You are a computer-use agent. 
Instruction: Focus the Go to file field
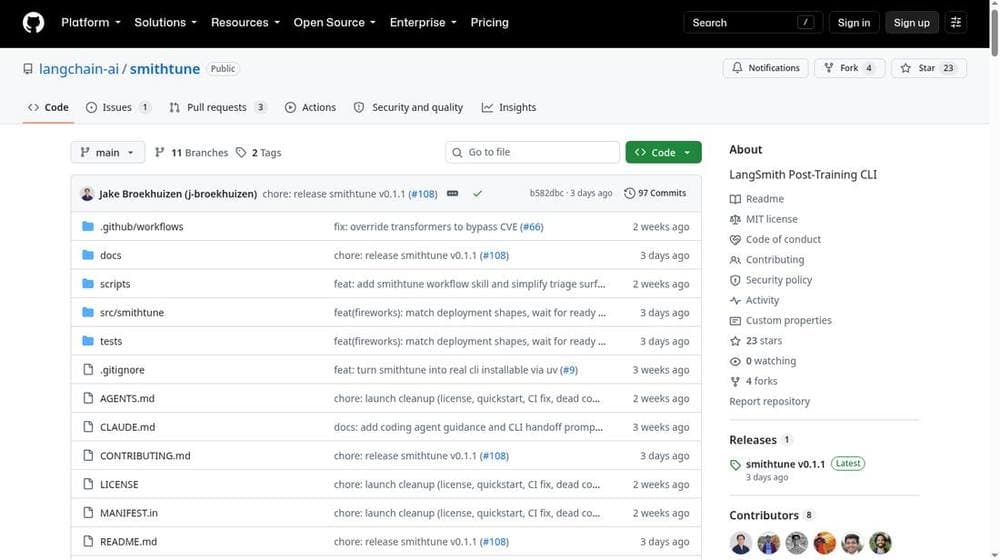click(x=533, y=152)
